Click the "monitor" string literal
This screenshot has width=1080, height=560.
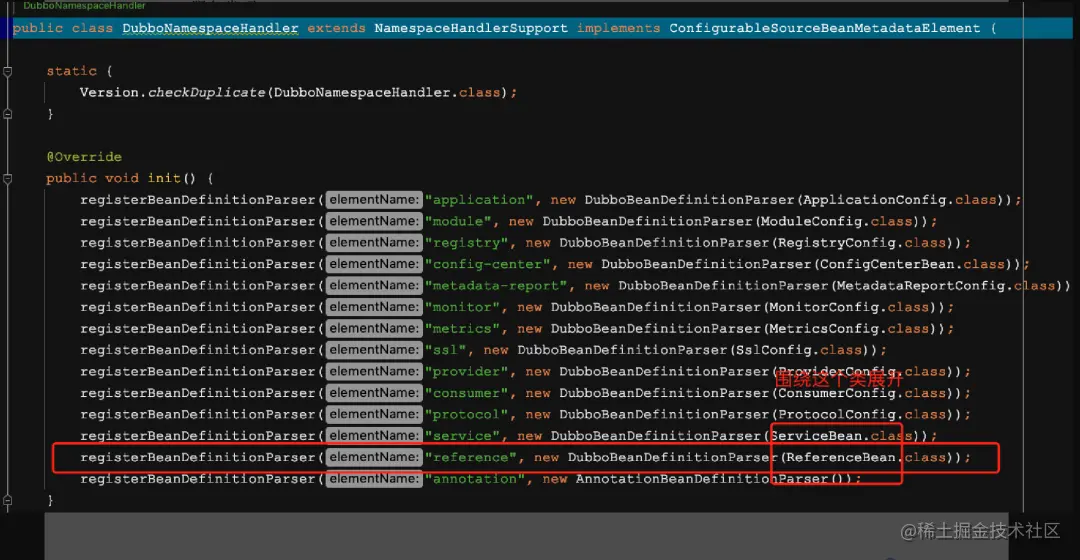461,307
